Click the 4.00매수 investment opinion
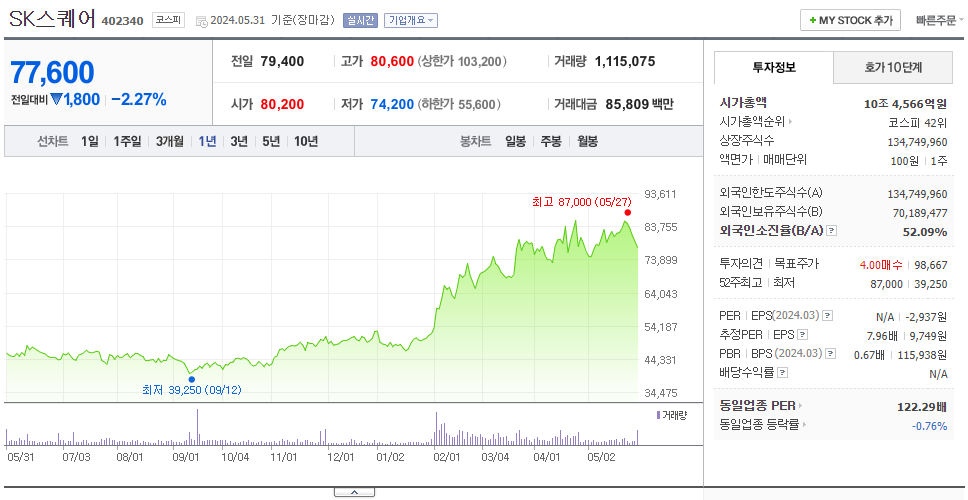Viewport: 968px width, 500px height. pos(882,265)
